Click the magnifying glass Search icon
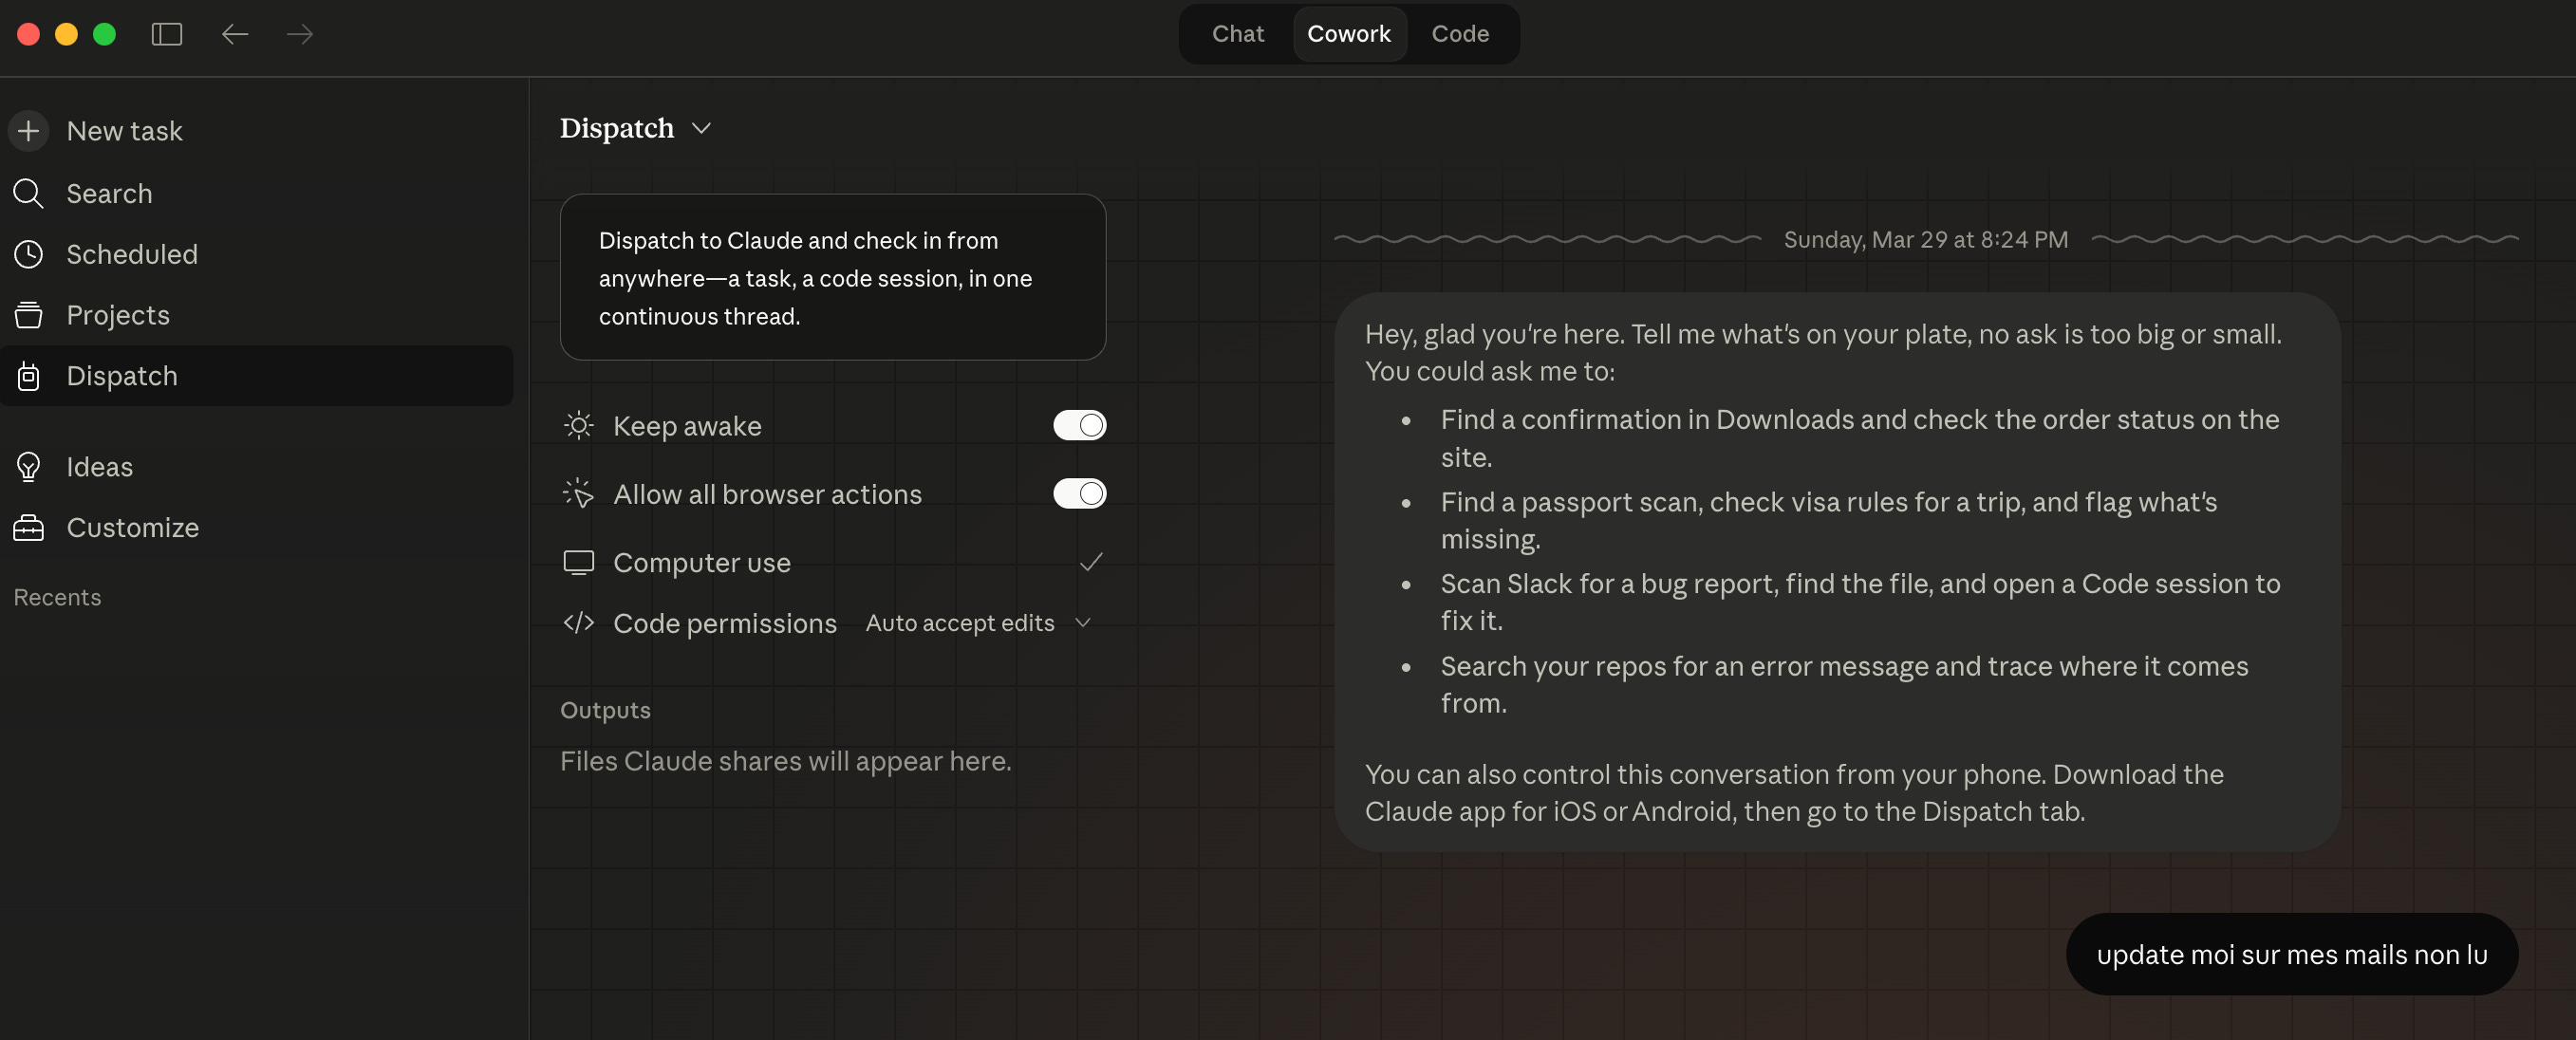This screenshot has height=1040, width=2576. [x=29, y=193]
